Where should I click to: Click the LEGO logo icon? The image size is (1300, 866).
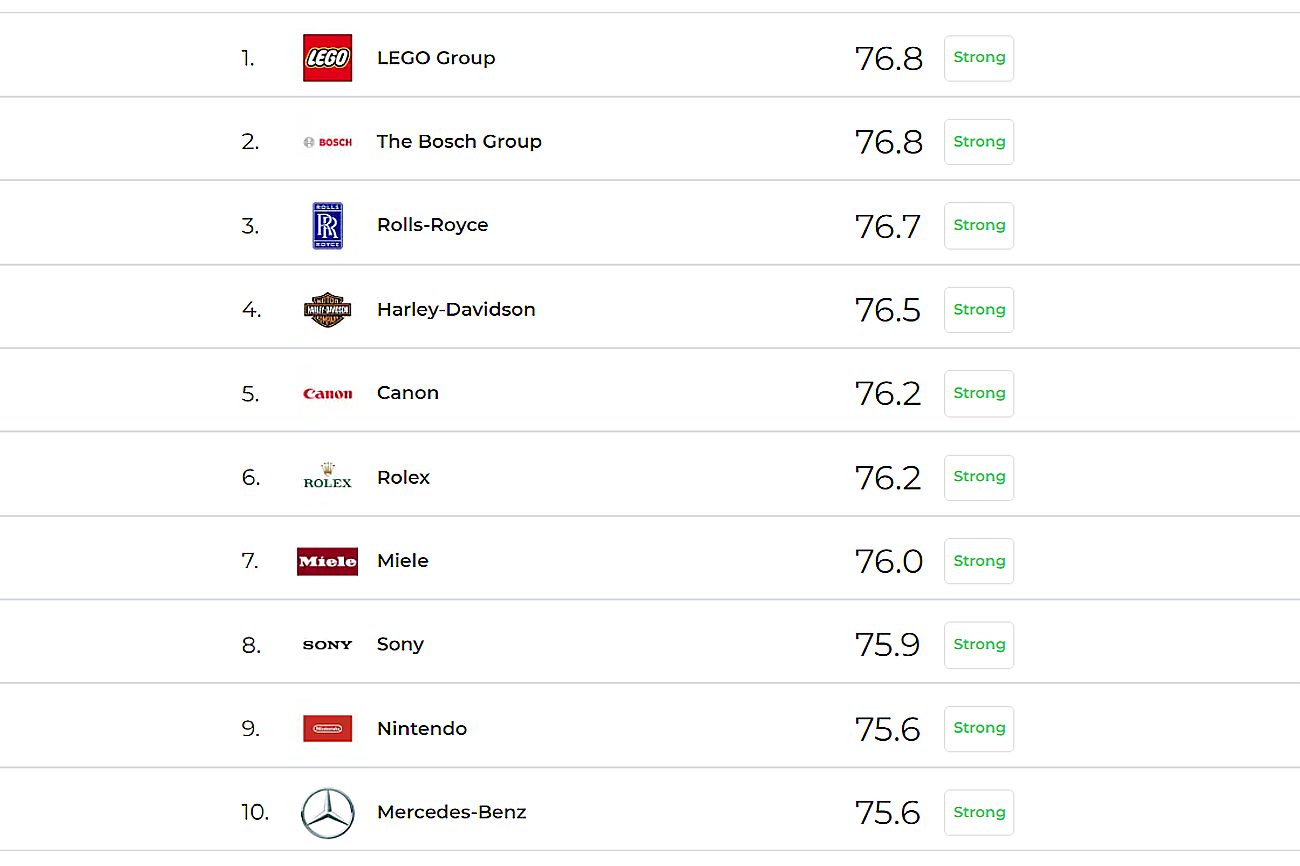pos(327,58)
